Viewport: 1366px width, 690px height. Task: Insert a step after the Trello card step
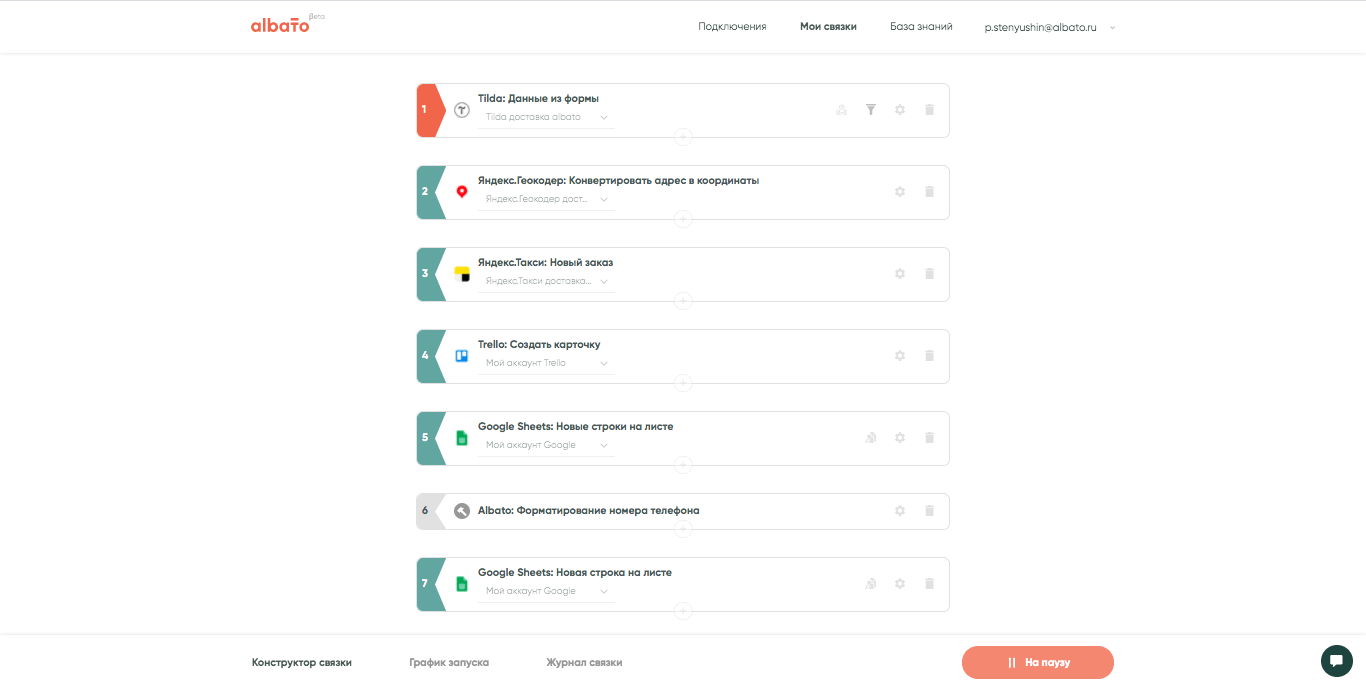[x=683, y=383]
